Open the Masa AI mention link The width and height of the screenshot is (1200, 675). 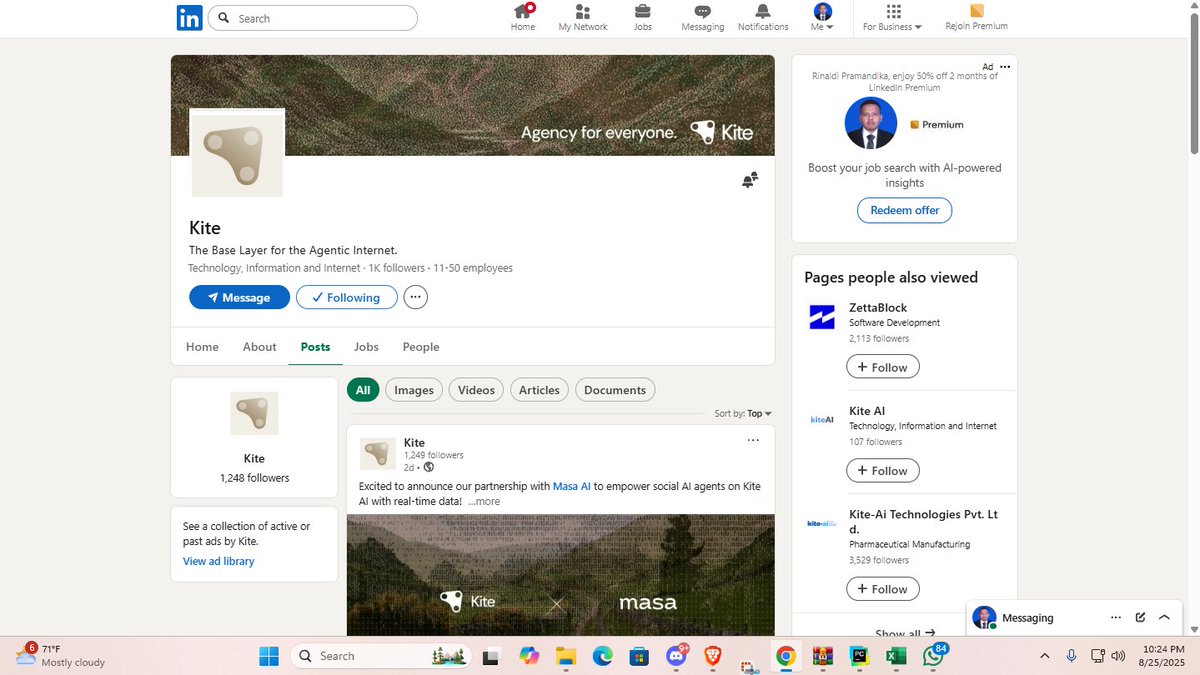tap(572, 486)
